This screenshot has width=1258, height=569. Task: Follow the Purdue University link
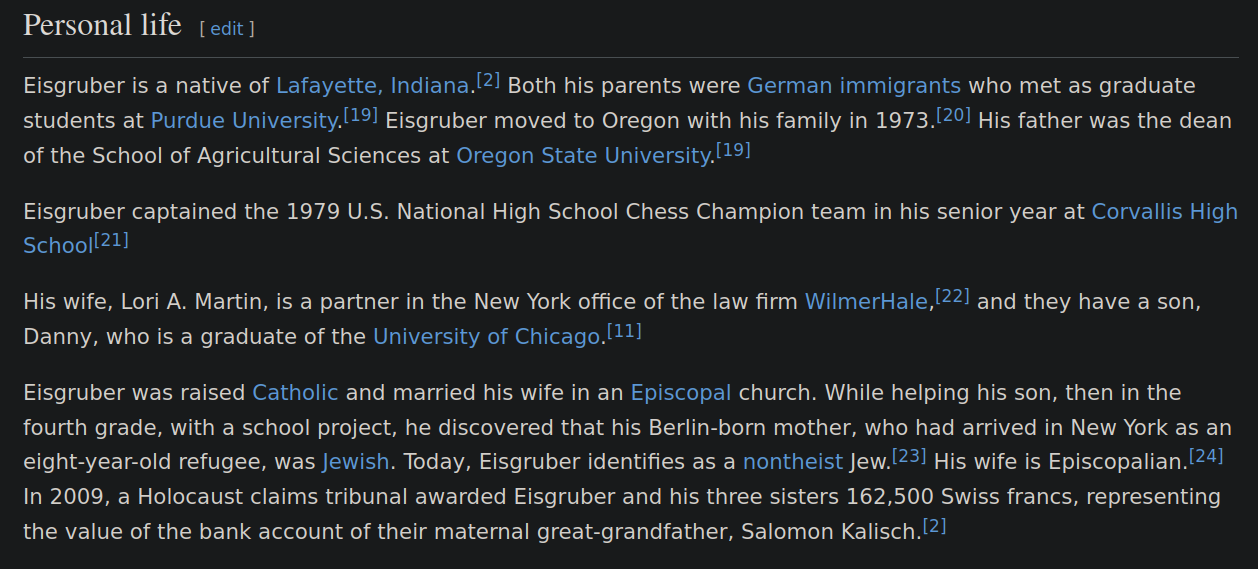(244, 121)
